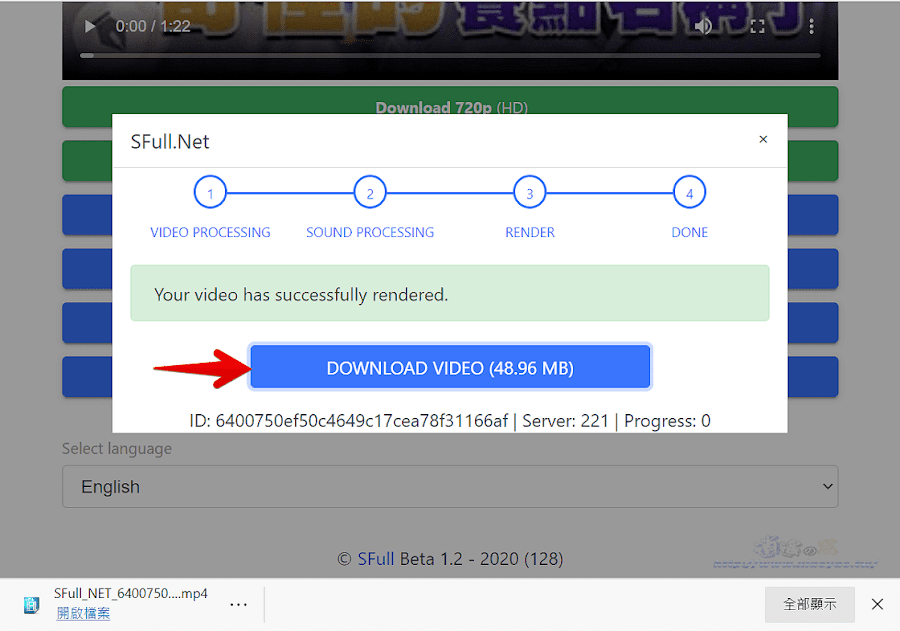Click the step 3 circle, Render
Image resolution: width=900 pixels, height=631 pixels.
(x=530, y=192)
